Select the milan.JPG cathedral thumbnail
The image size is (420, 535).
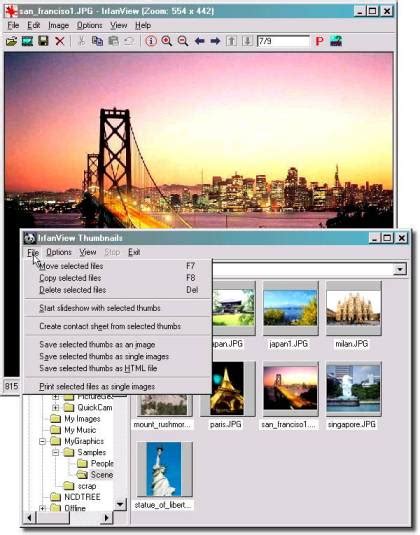353,308
